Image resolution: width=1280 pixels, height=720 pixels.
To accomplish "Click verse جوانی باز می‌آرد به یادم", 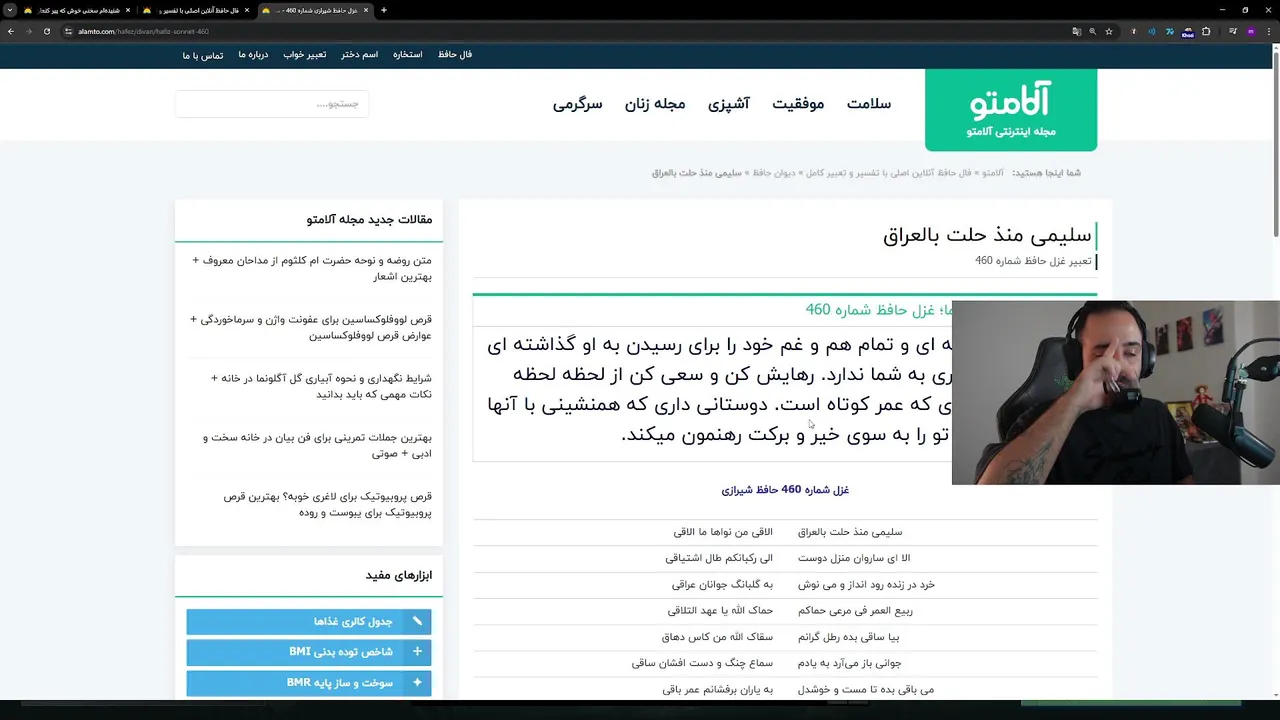I will (x=849, y=663).
